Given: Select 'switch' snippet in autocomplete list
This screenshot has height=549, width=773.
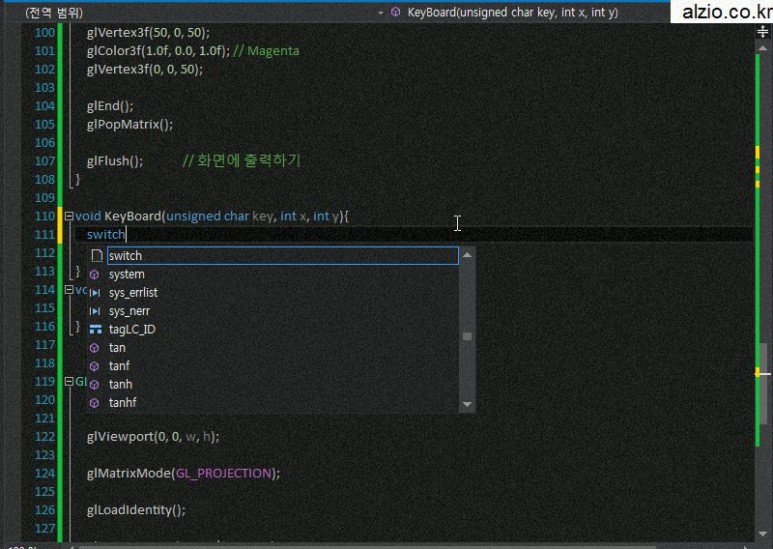Looking at the screenshot, I should (x=282, y=256).
